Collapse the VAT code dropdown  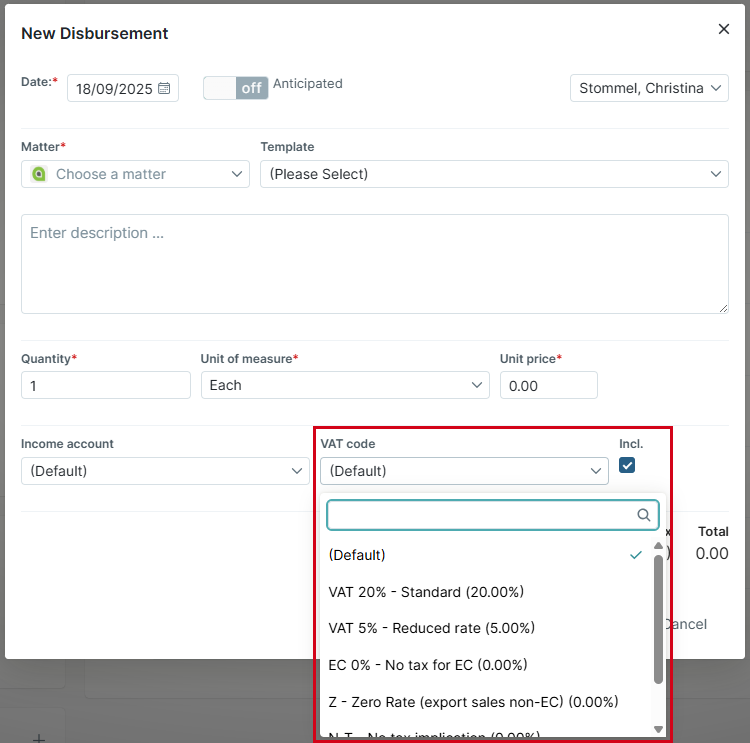click(464, 471)
